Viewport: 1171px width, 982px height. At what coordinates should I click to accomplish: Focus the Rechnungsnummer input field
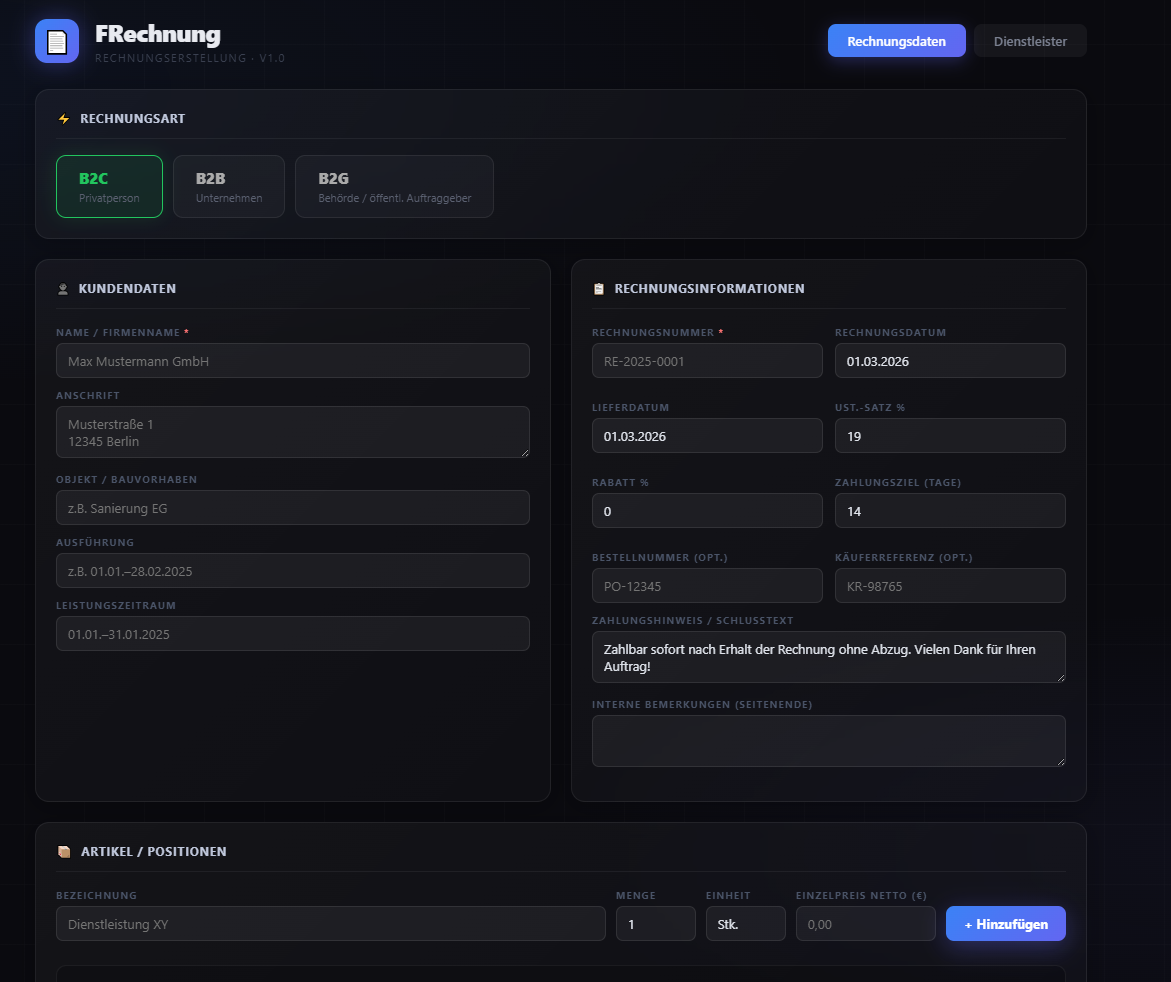(x=706, y=361)
